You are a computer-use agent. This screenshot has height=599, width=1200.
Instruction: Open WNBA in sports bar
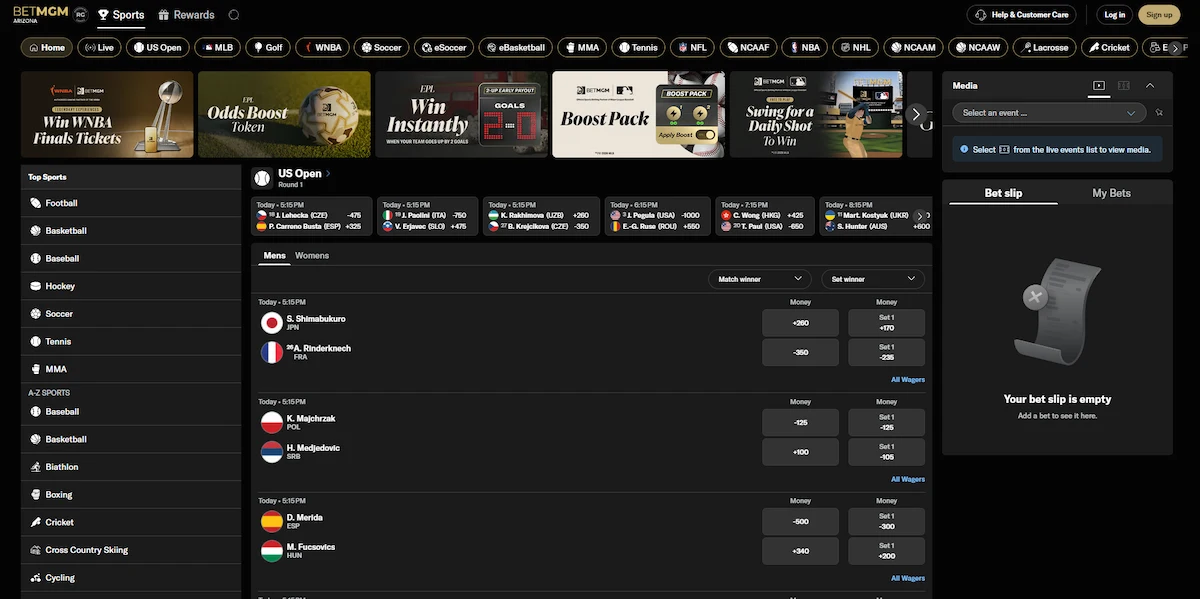tap(320, 47)
